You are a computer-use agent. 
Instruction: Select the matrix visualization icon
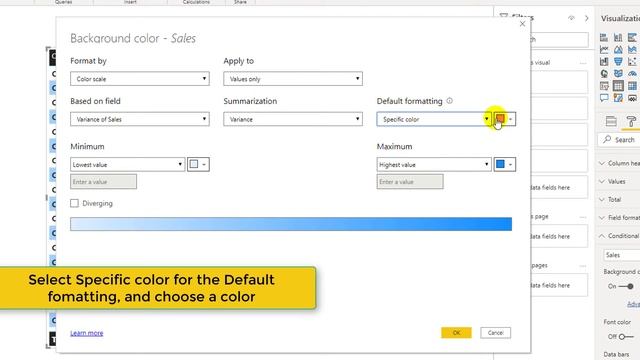point(632,86)
